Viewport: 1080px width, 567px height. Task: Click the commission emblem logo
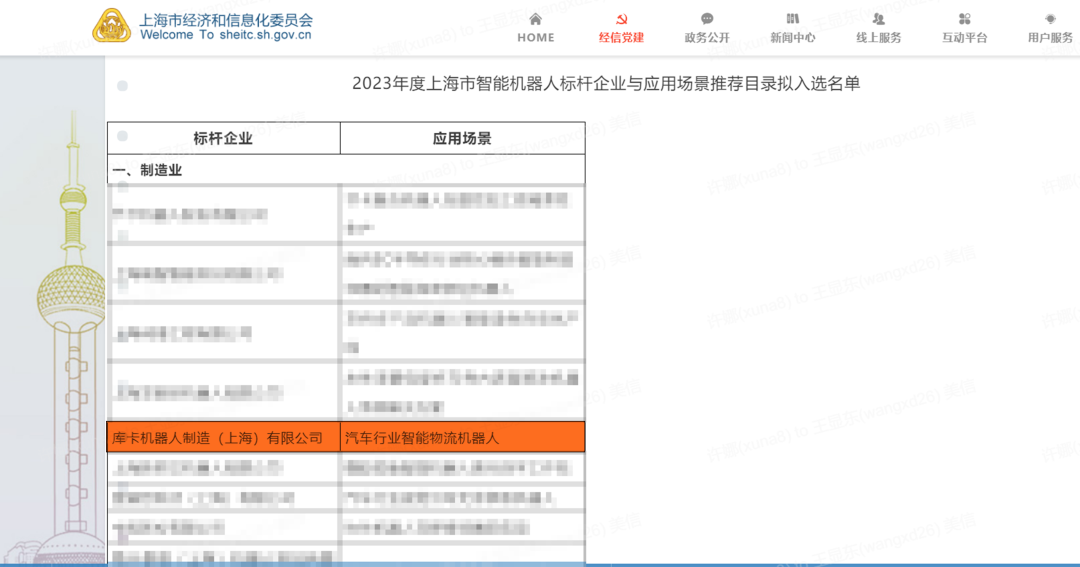[112, 26]
